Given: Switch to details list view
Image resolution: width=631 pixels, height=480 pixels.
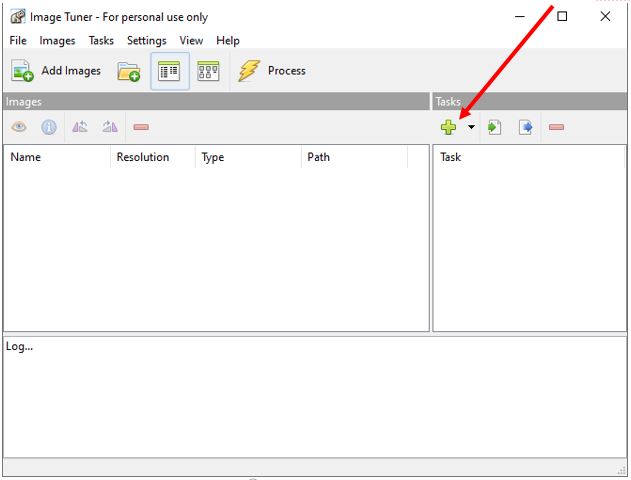Looking at the screenshot, I should 169,71.
